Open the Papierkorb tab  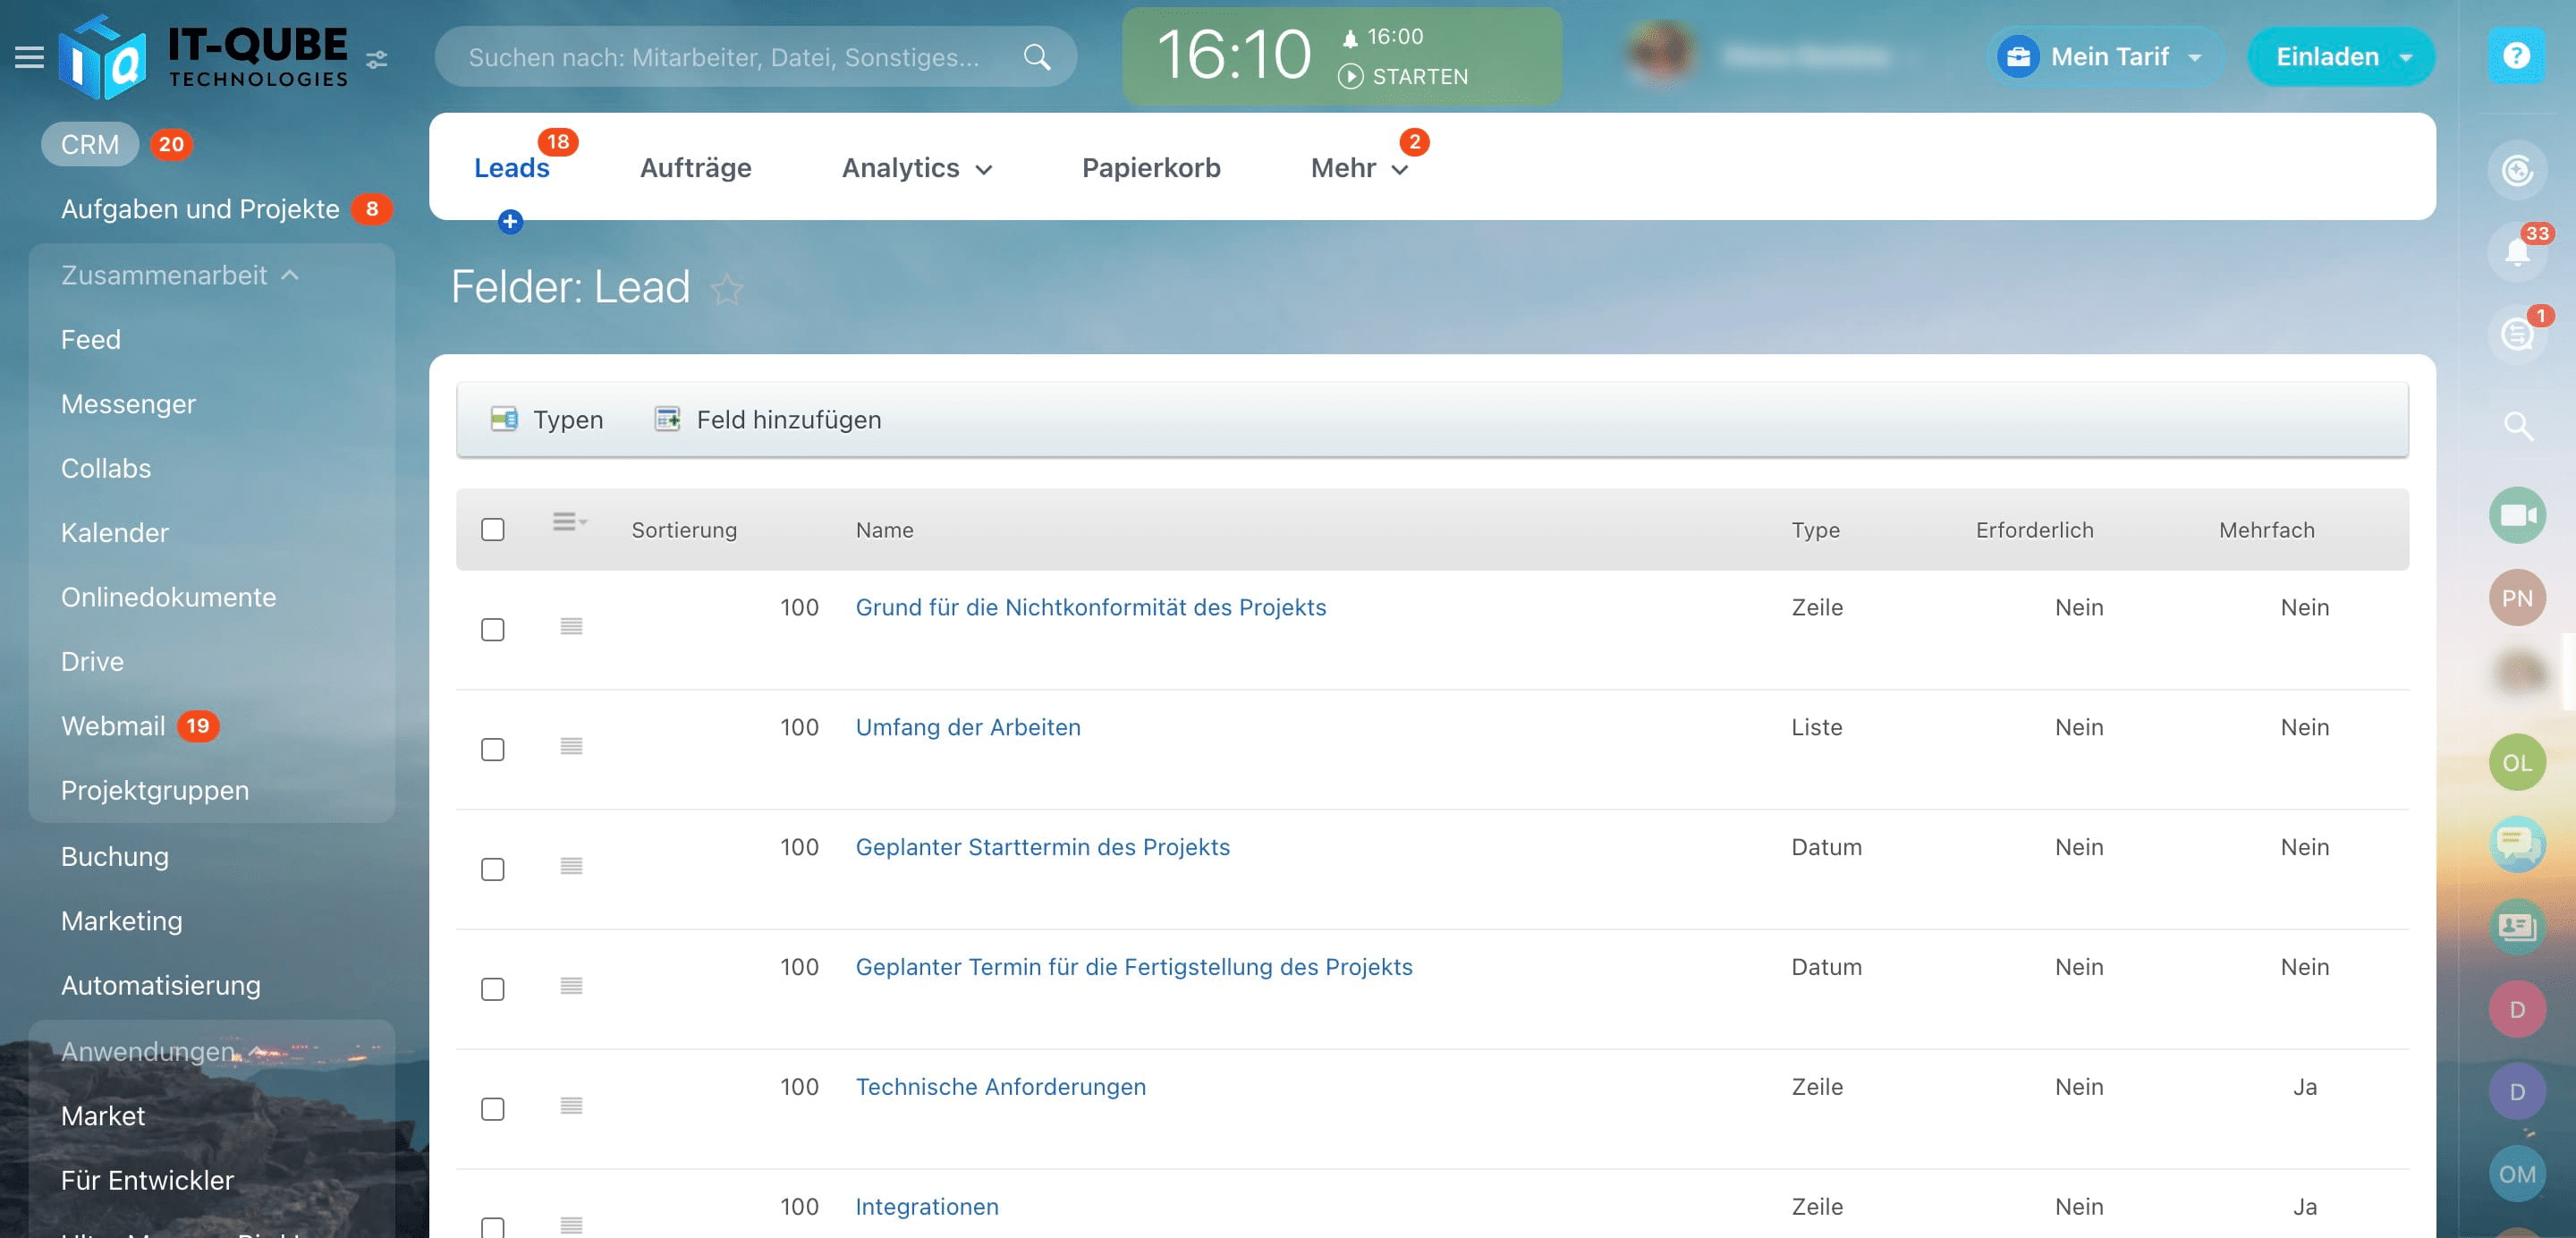coord(1150,168)
